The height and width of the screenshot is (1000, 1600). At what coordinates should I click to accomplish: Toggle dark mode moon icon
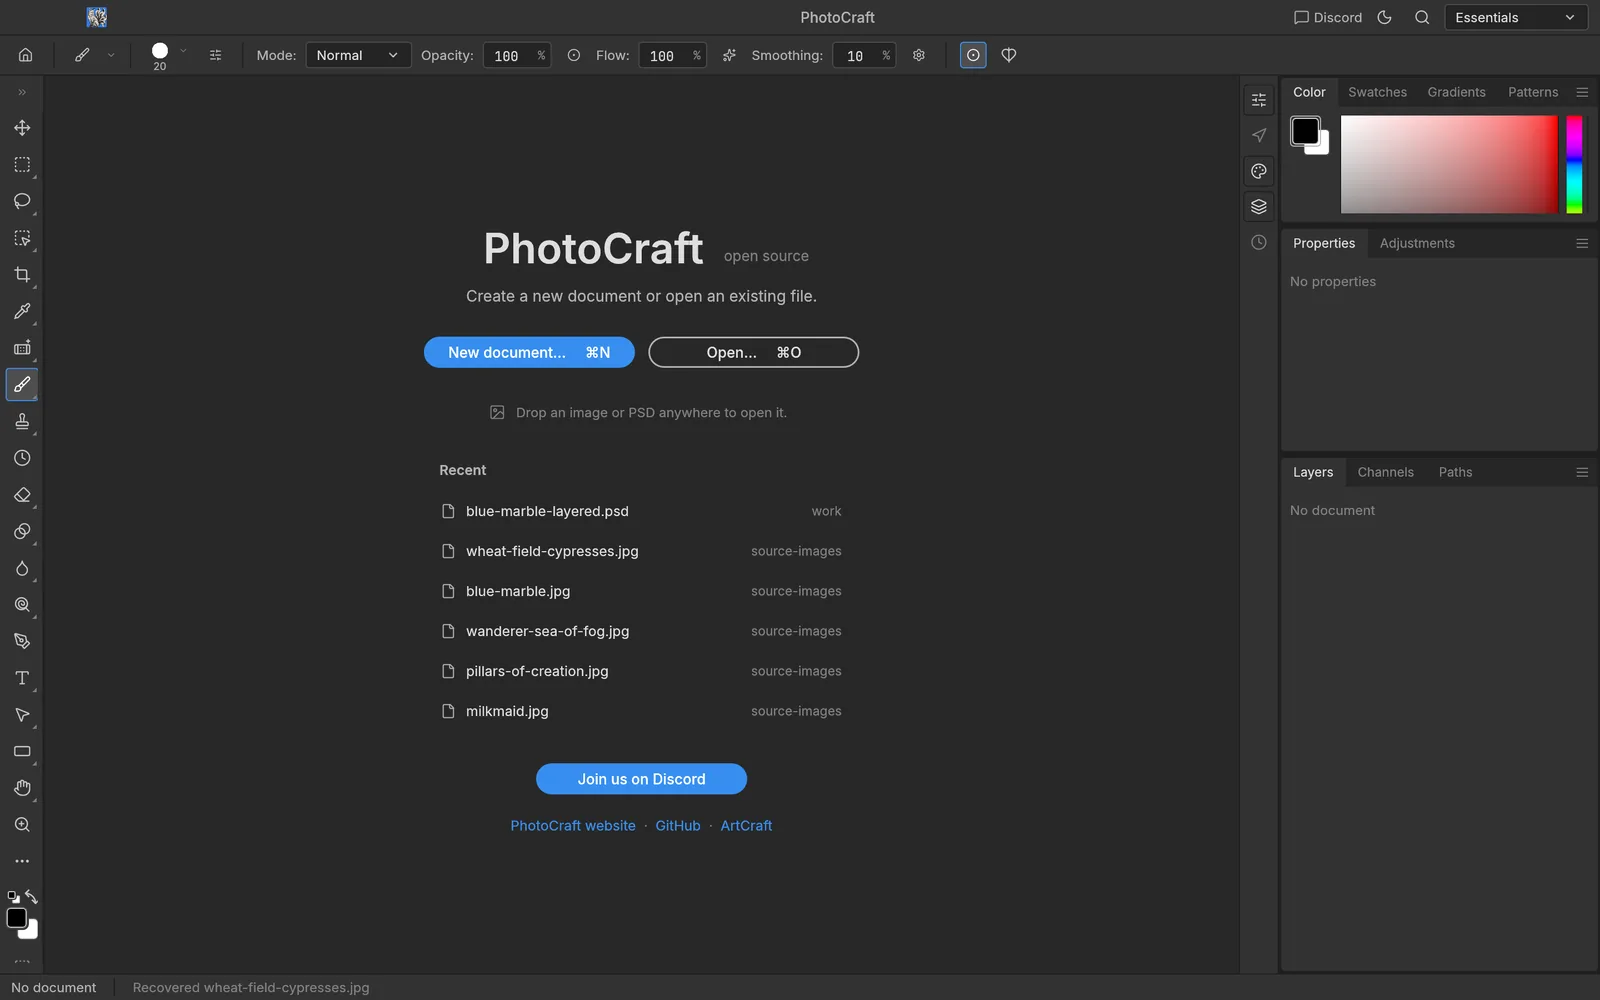pos(1385,17)
